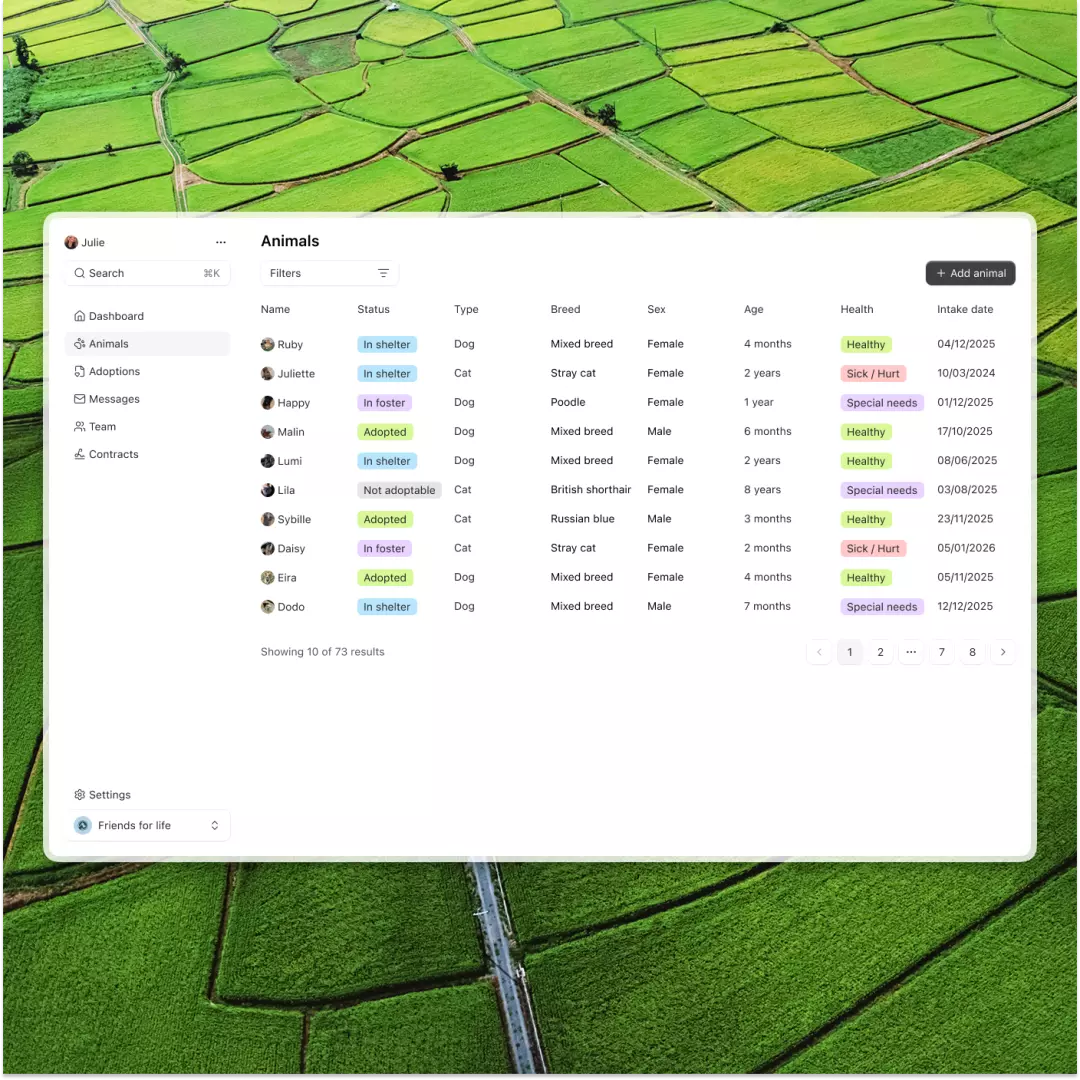Click Juliette's Sick / Hurt health badge
1080x1080 pixels.
(x=873, y=373)
